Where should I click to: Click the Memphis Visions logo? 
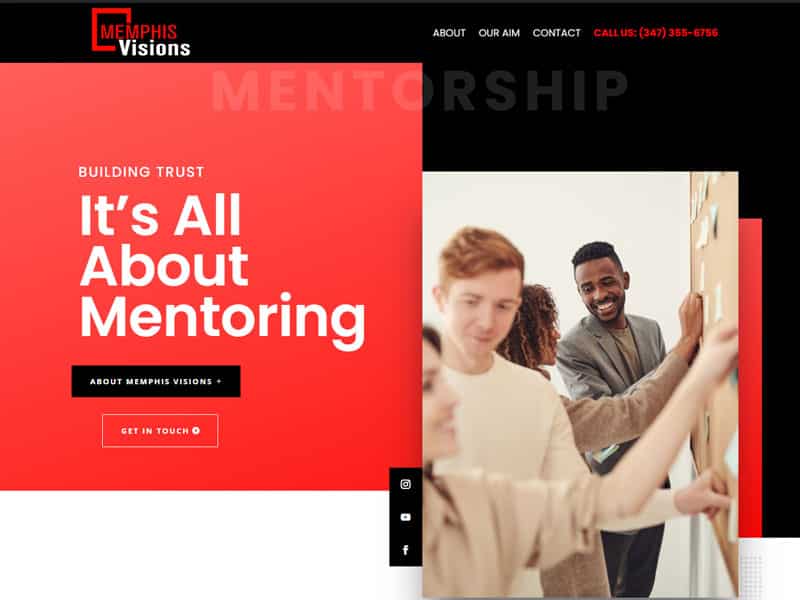click(x=141, y=32)
